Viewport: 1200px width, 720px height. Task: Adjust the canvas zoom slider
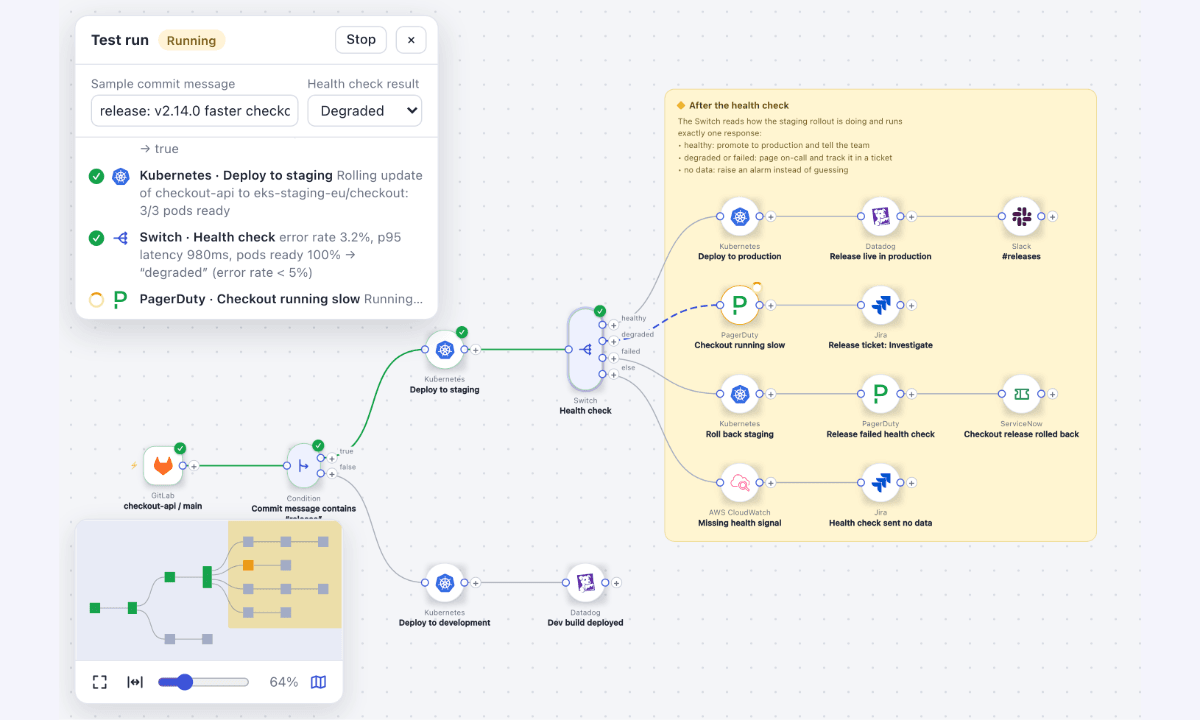coord(203,682)
